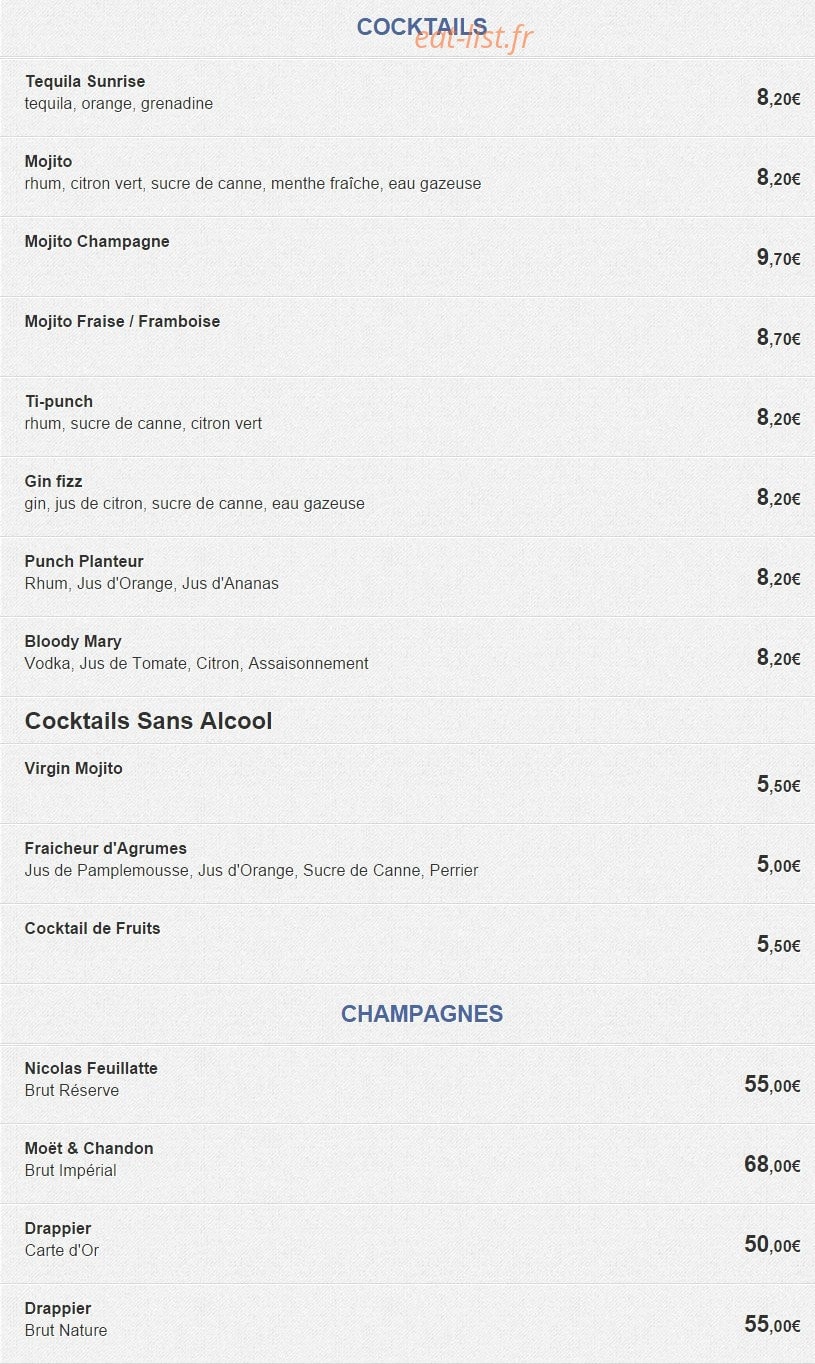This screenshot has width=815, height=1364.
Task: Select Fraicheur d'Agrumes drink
Action: tap(407, 864)
